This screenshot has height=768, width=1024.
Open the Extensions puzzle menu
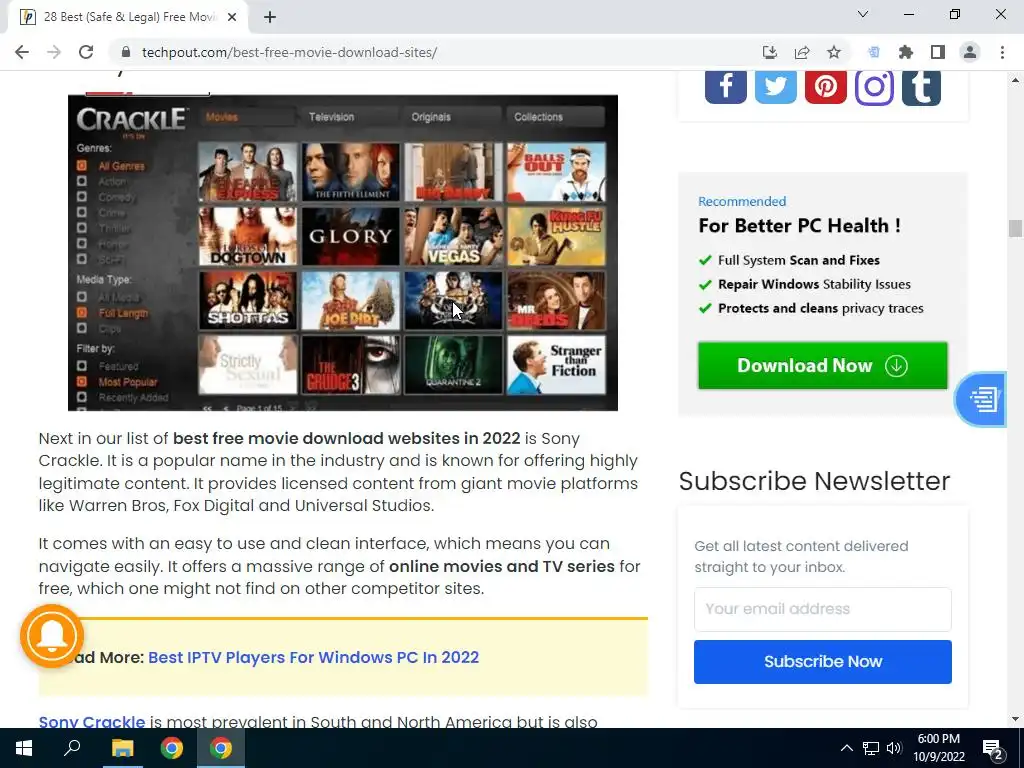[x=906, y=52]
